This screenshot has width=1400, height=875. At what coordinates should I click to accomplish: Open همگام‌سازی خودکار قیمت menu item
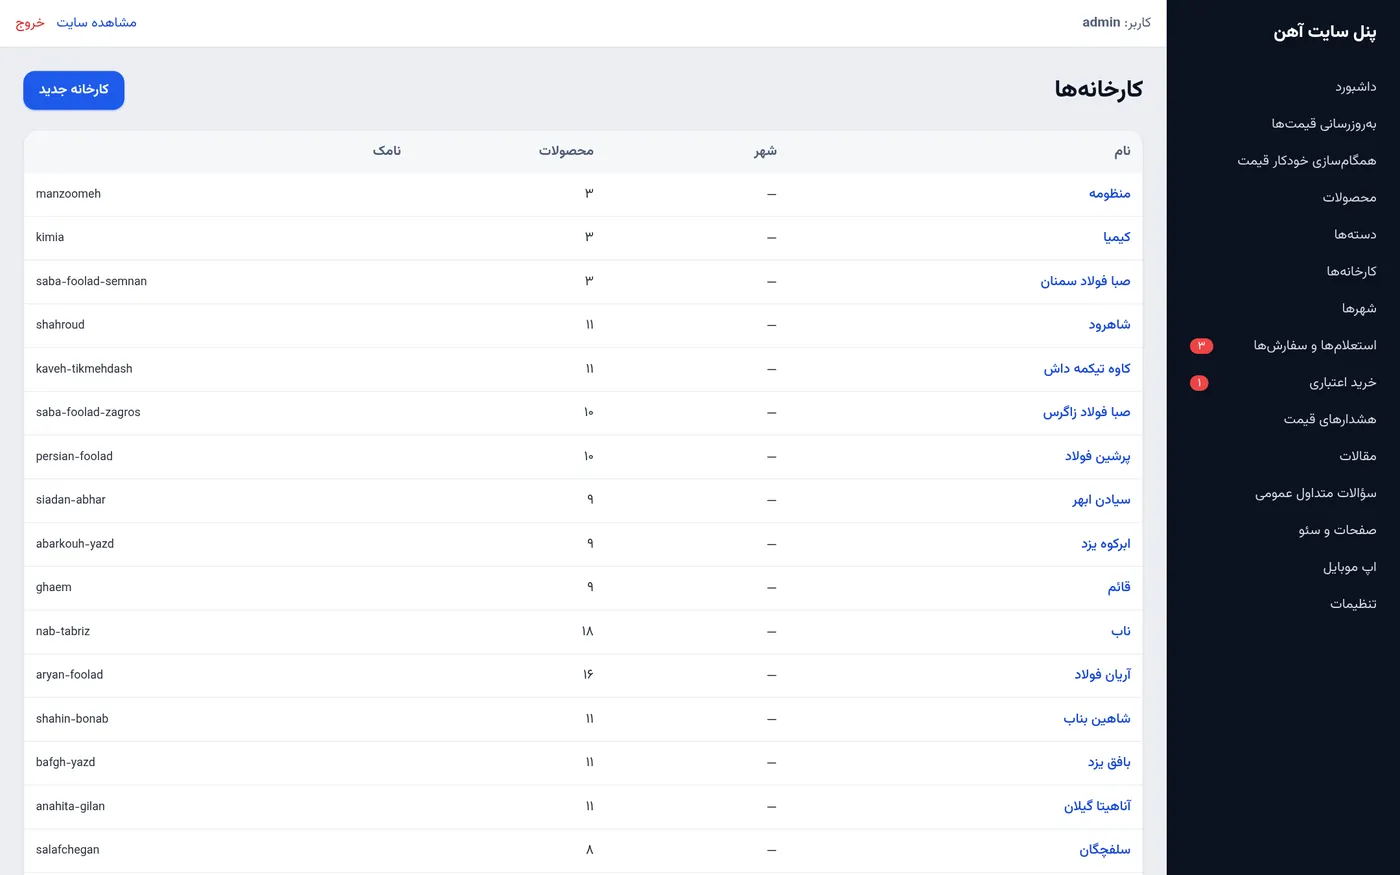point(1307,161)
